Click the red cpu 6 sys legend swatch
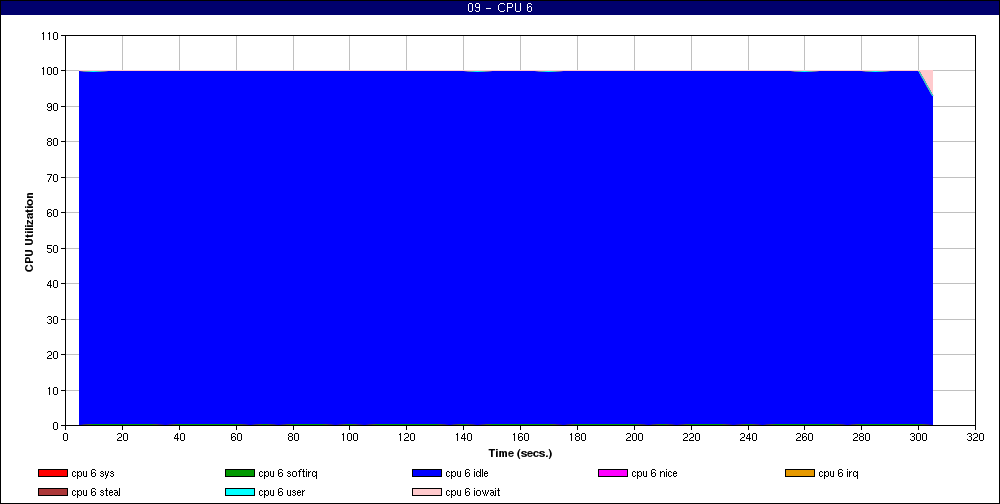This screenshot has height=504, width=1000. (52, 473)
